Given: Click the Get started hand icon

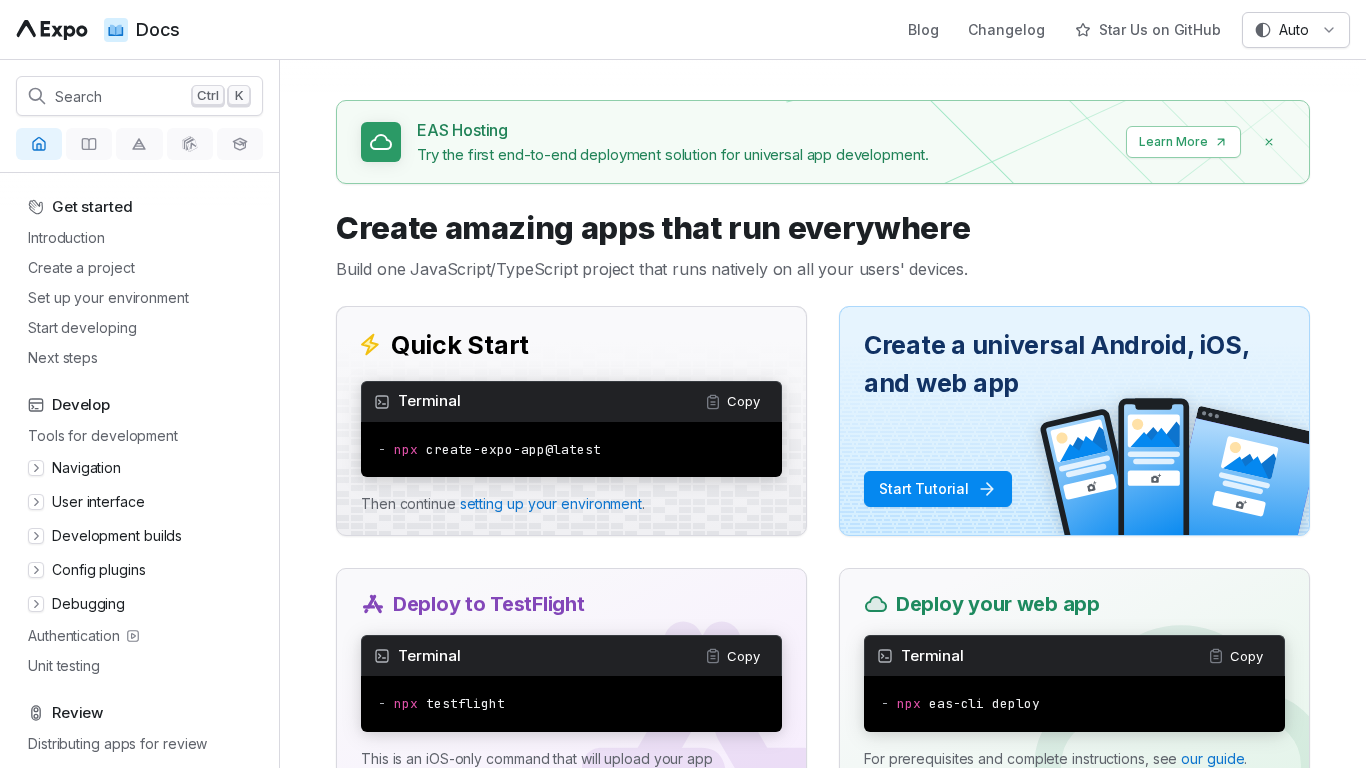Looking at the screenshot, I should pos(36,207).
